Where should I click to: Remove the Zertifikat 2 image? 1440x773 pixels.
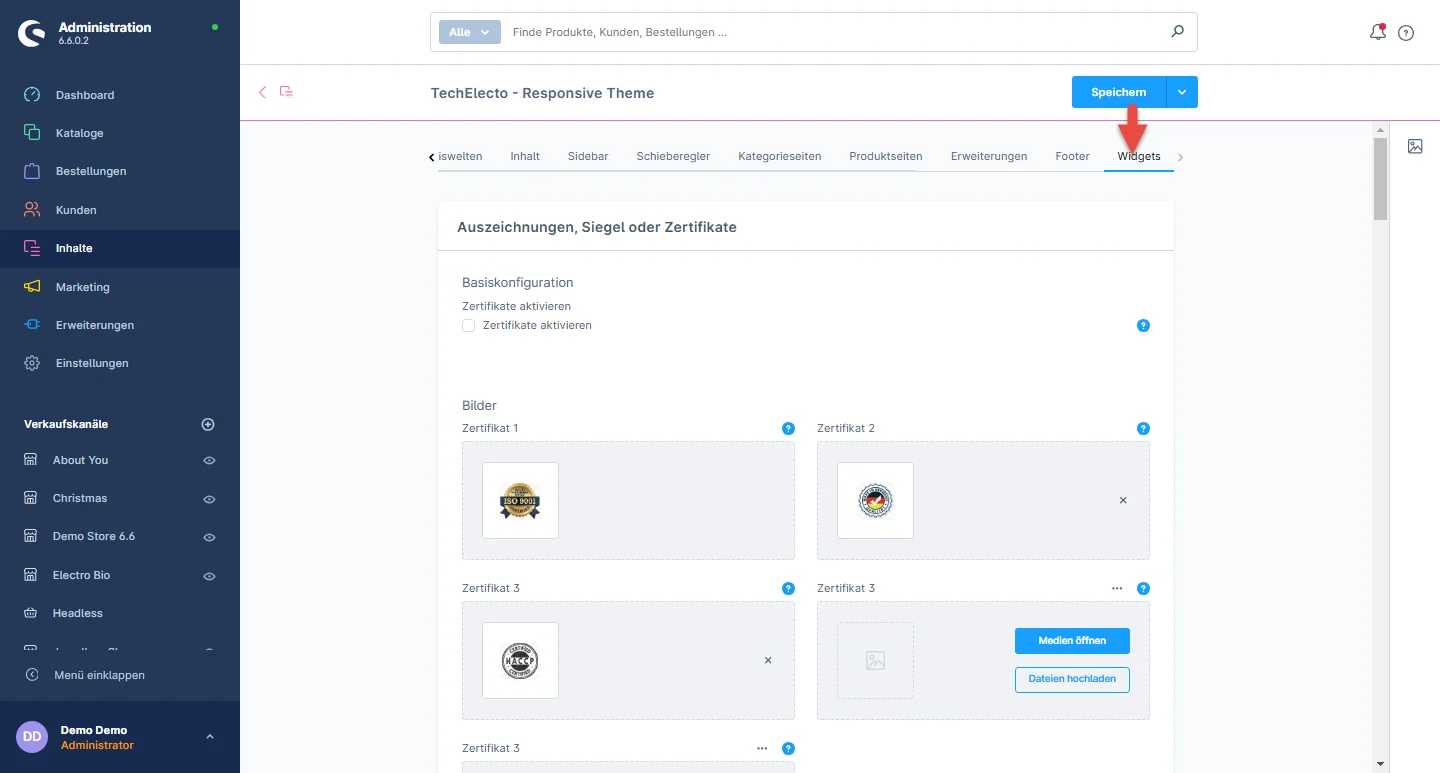pos(1122,500)
